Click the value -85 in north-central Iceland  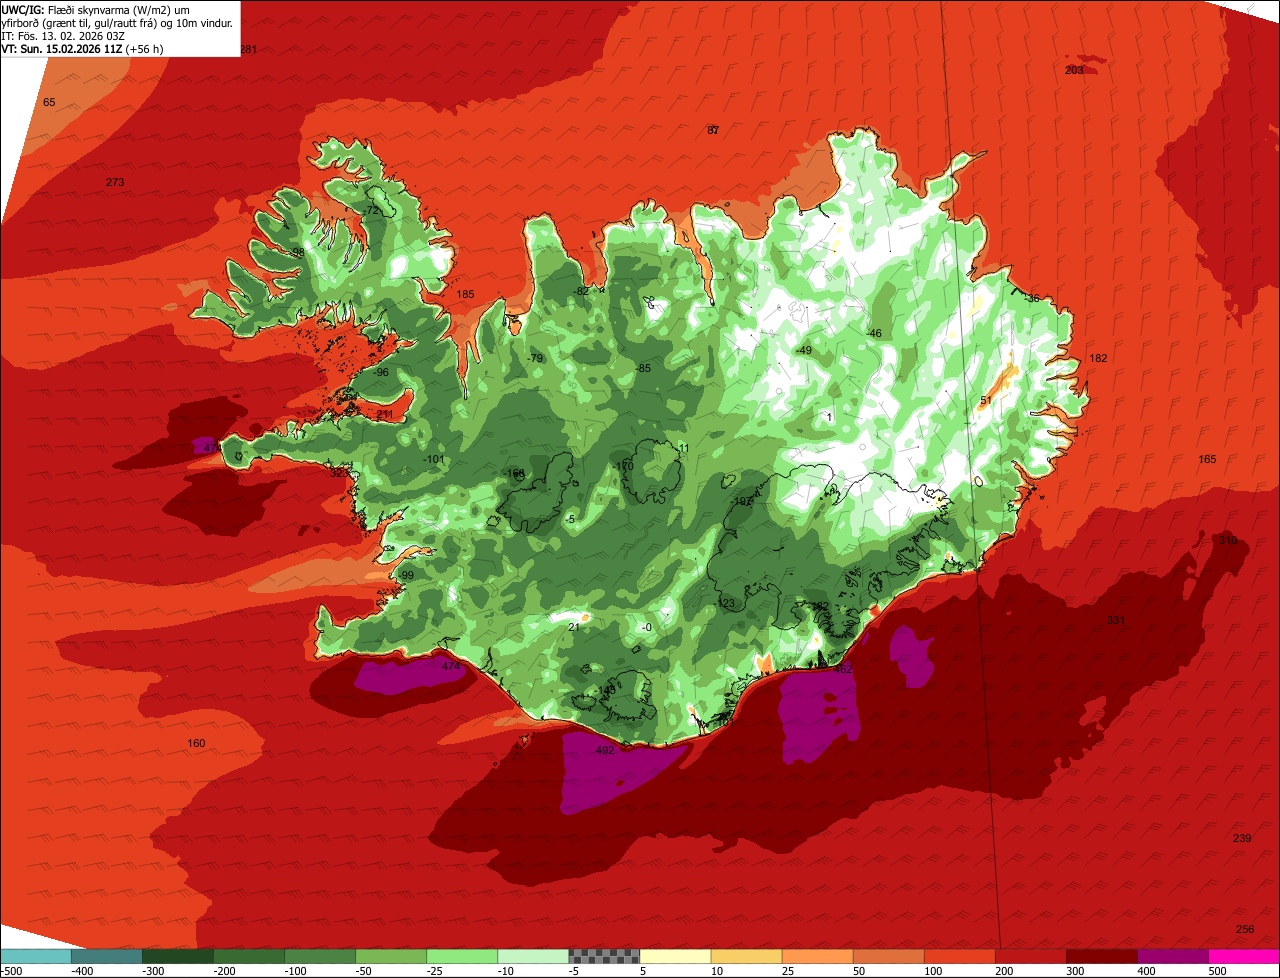(x=643, y=368)
